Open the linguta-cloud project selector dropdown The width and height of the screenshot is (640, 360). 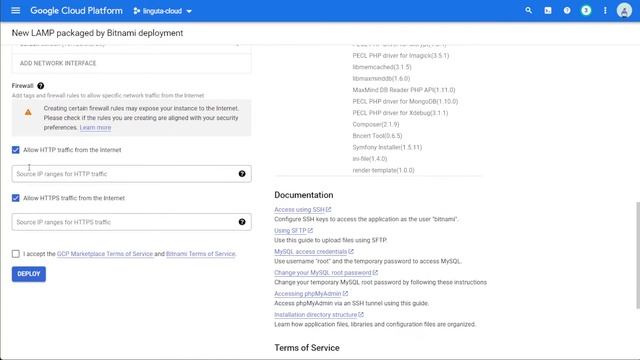pyautogui.click(x=162, y=11)
